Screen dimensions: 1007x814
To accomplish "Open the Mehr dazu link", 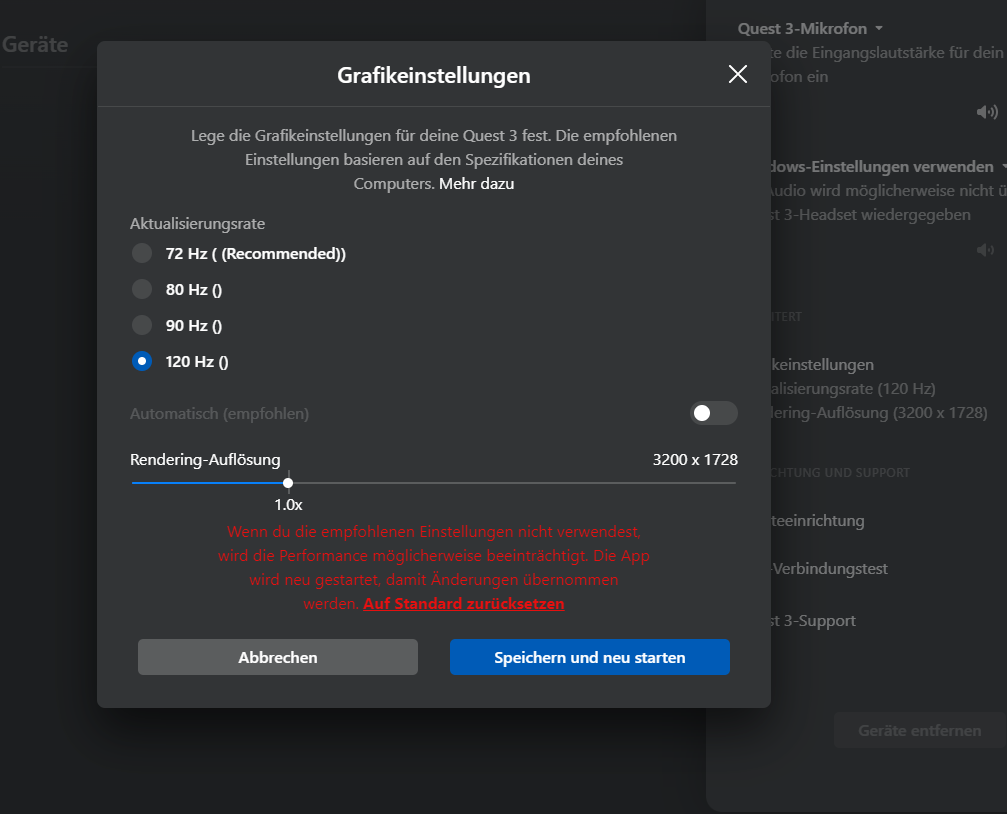I will coord(477,184).
